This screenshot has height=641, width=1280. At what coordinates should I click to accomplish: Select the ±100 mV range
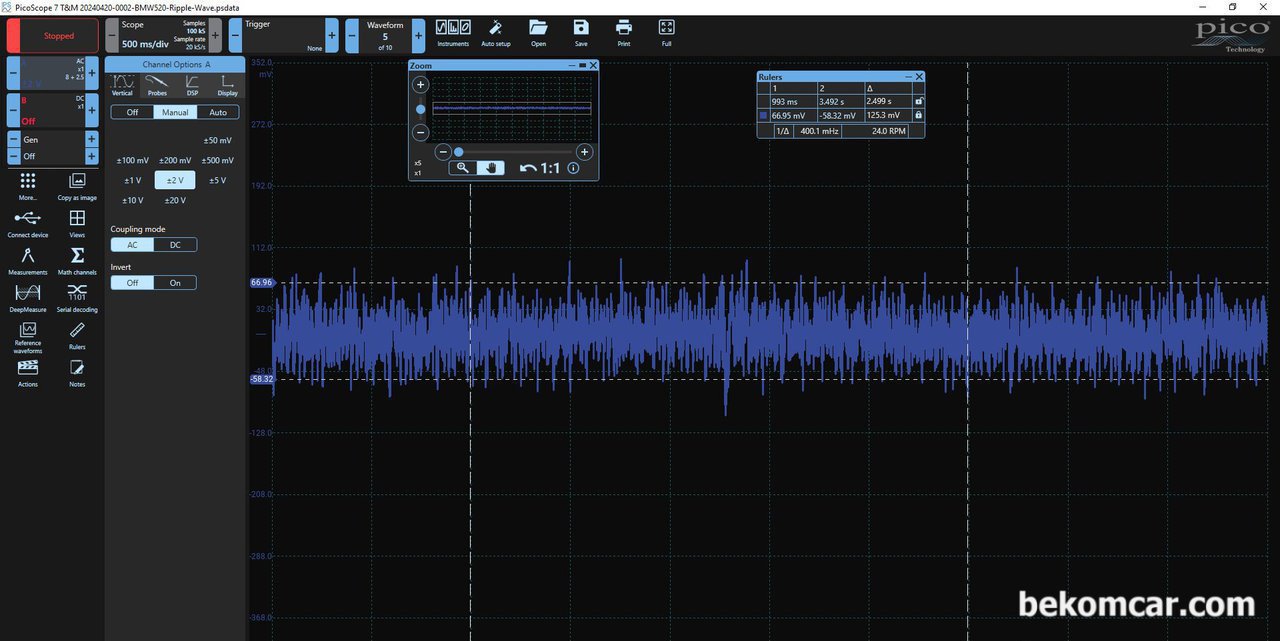[x=132, y=161]
